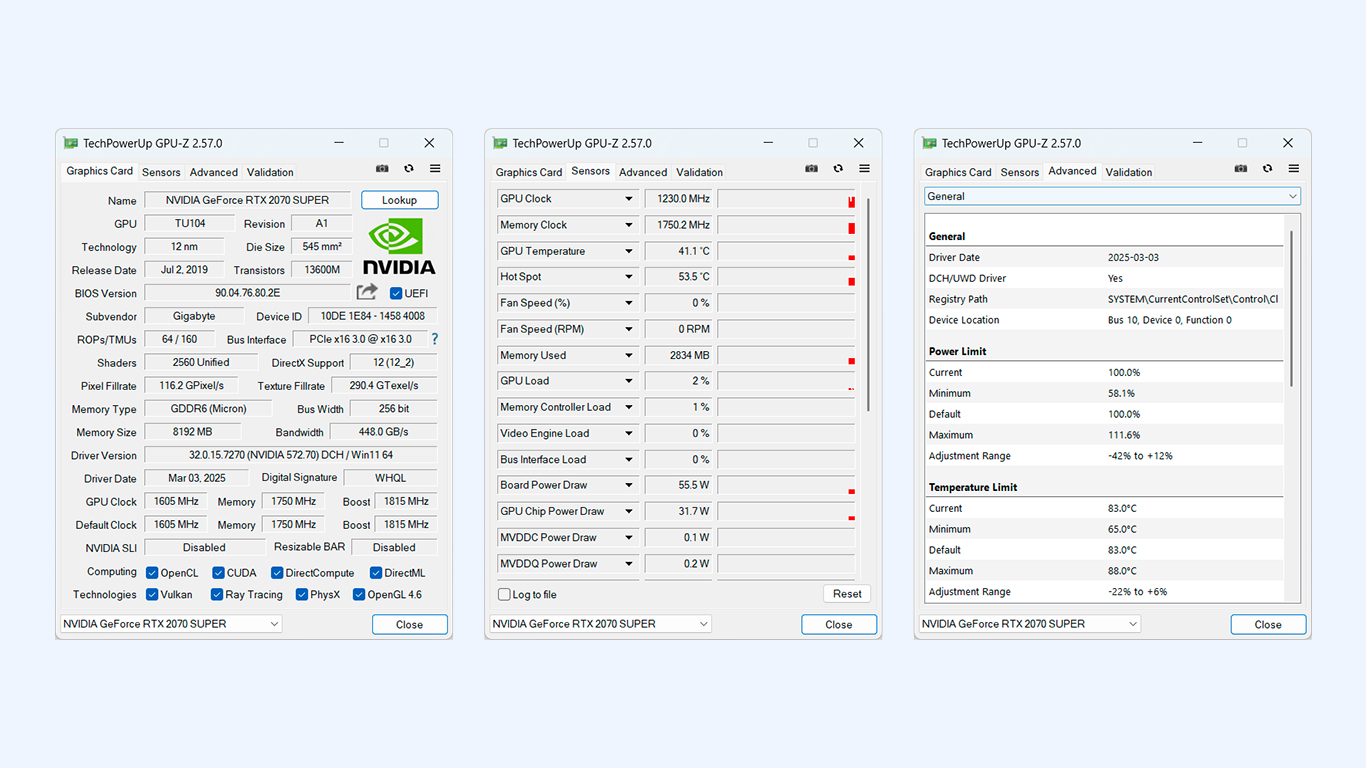
Task: Switch to Validation tab in Graphics Card window
Action: 270,172
